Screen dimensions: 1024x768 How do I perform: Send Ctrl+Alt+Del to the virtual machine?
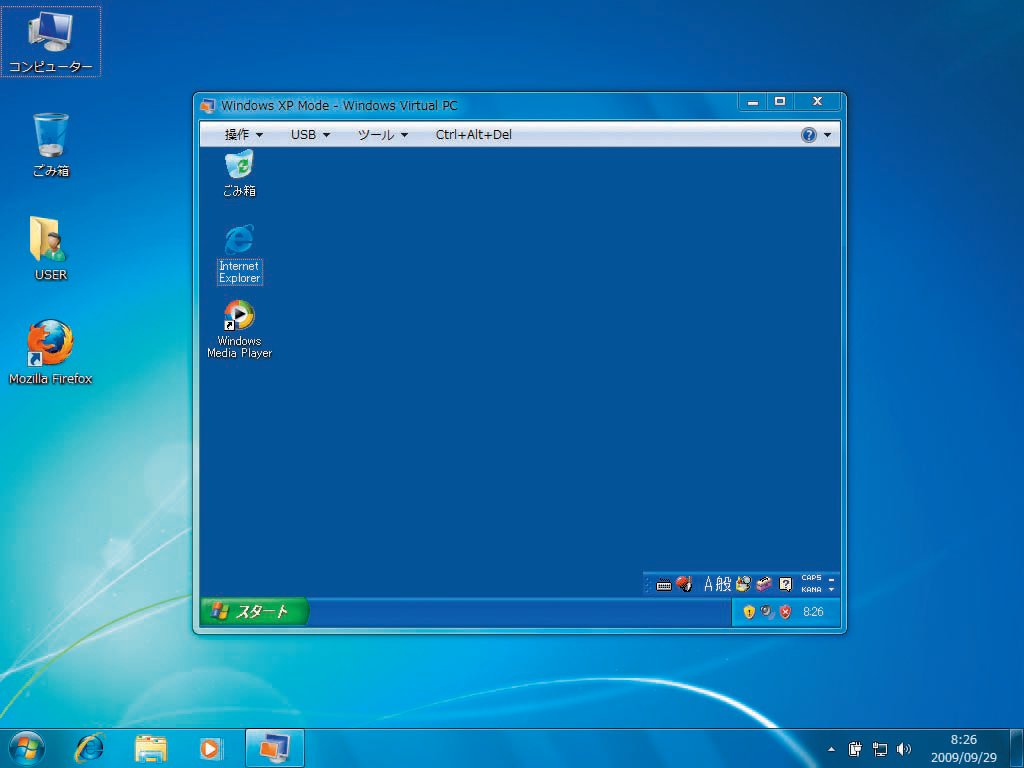[x=473, y=135]
